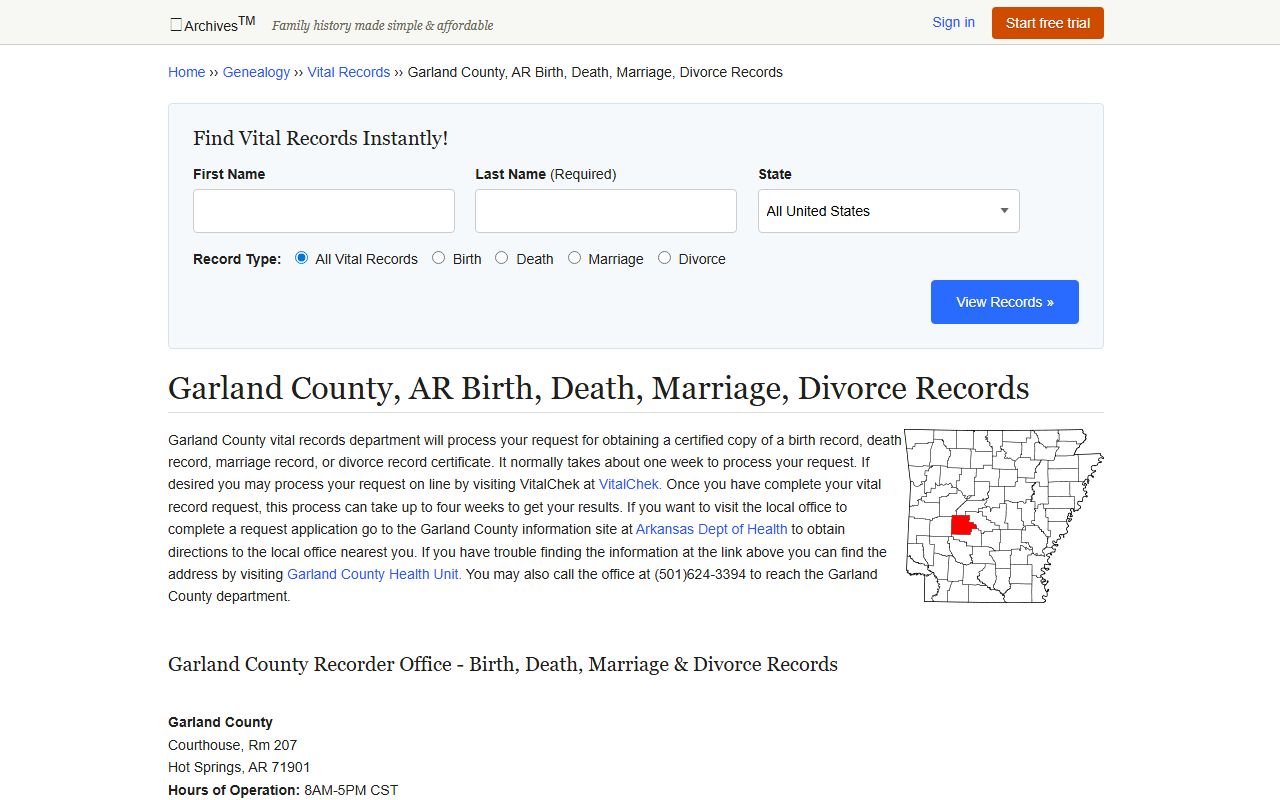Click the page heading Garland County, AR Records

(598, 388)
